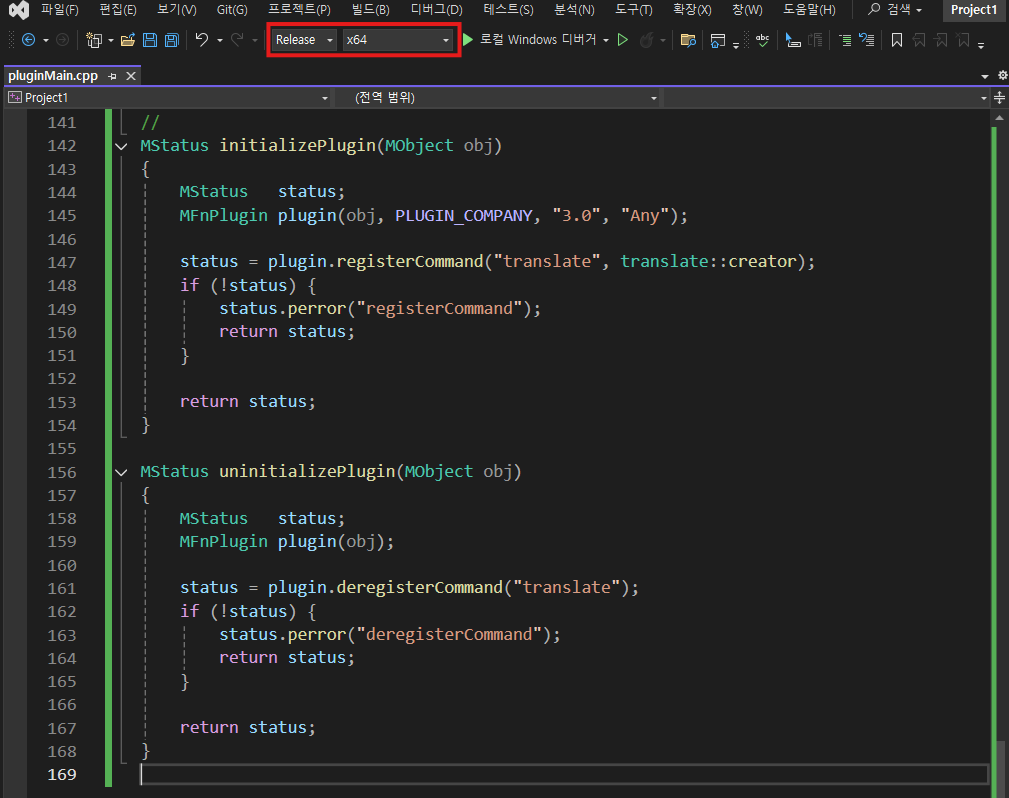Start debugging with the solid green play icon
This screenshot has height=798, width=1009.
click(468, 40)
